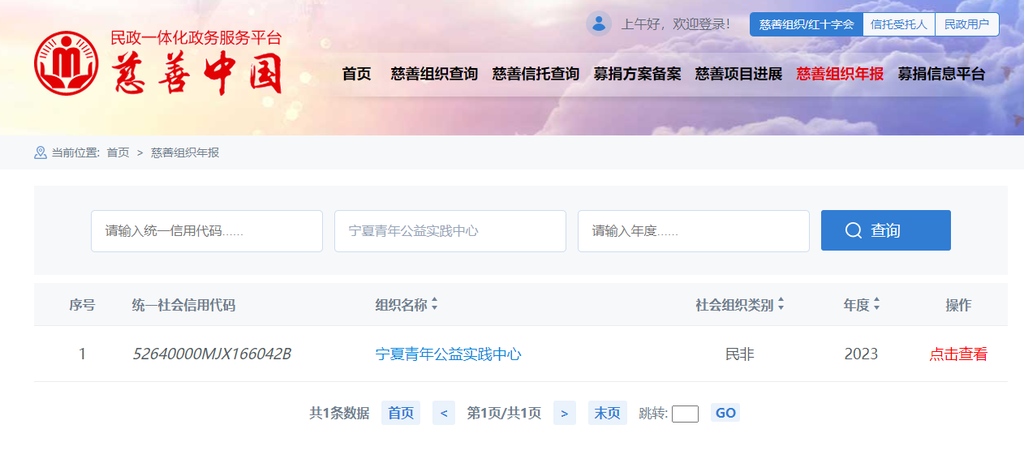Open 首页 in the navigation menu
This screenshot has width=1024, height=472.
(x=357, y=74)
